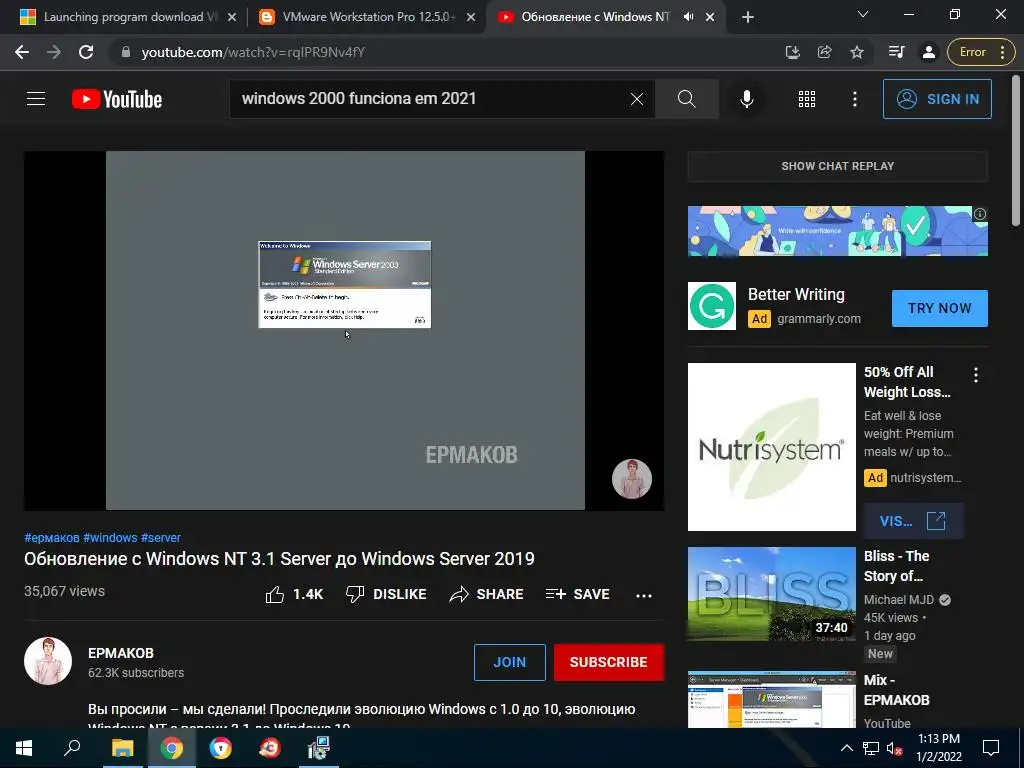This screenshot has height=768, width=1024.
Task: Click SHARE under the video
Action: [x=487, y=594]
